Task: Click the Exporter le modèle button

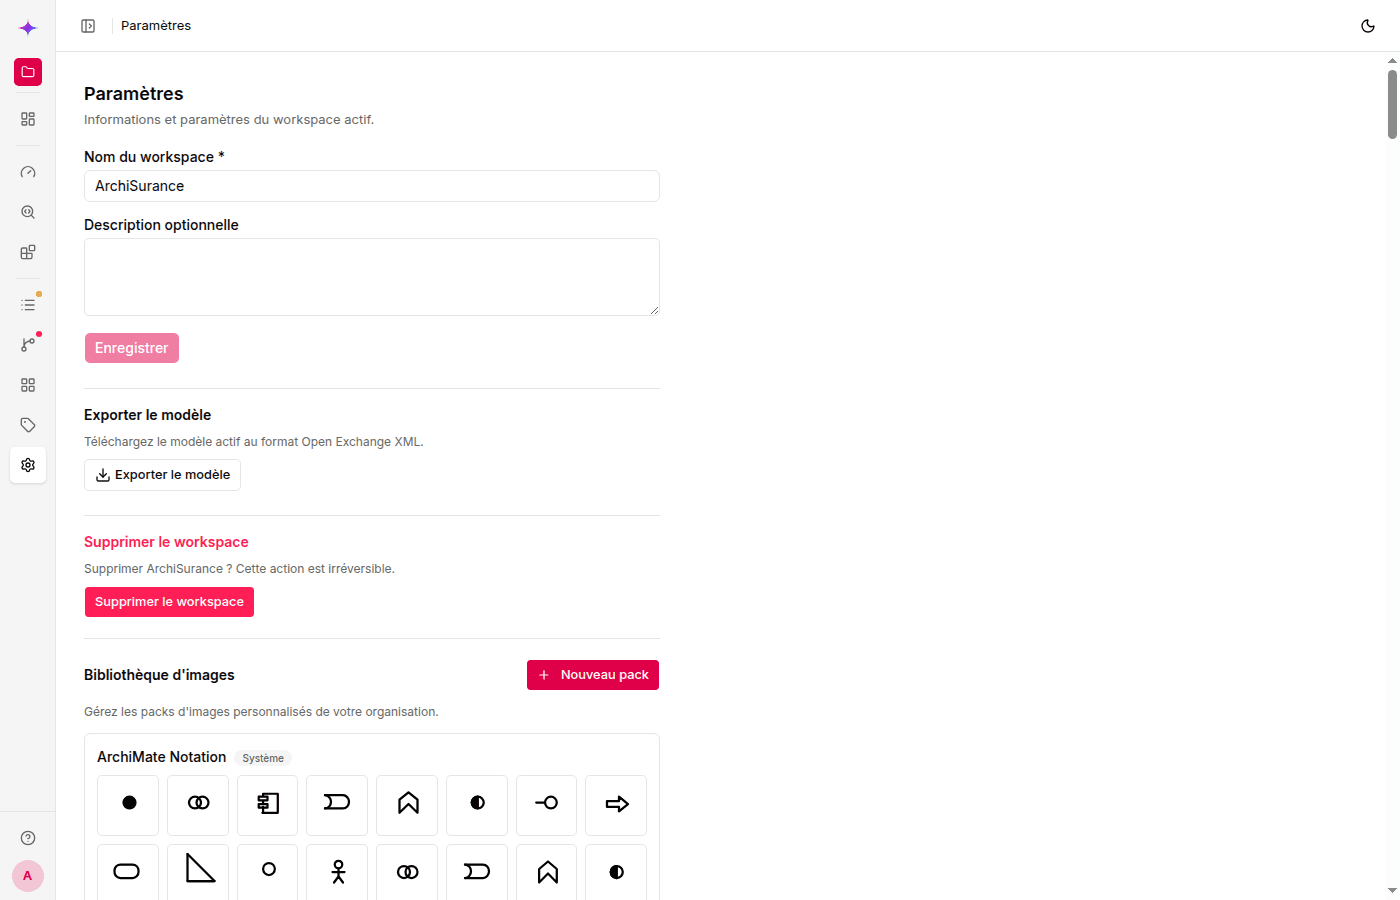Action: 162,475
